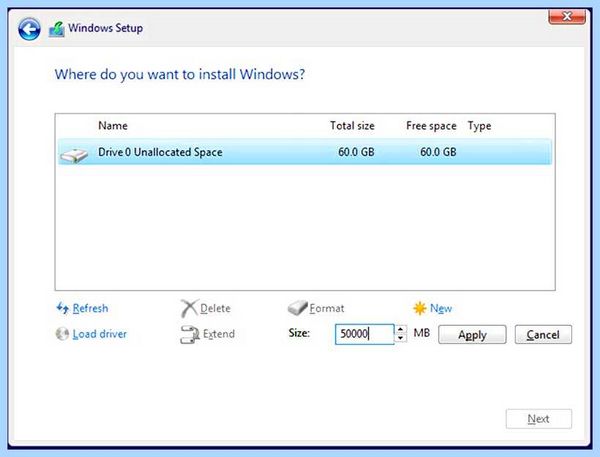The image size is (600, 457).
Task: Select the Drive 0 Unallocated Space row
Action: (x=305, y=152)
